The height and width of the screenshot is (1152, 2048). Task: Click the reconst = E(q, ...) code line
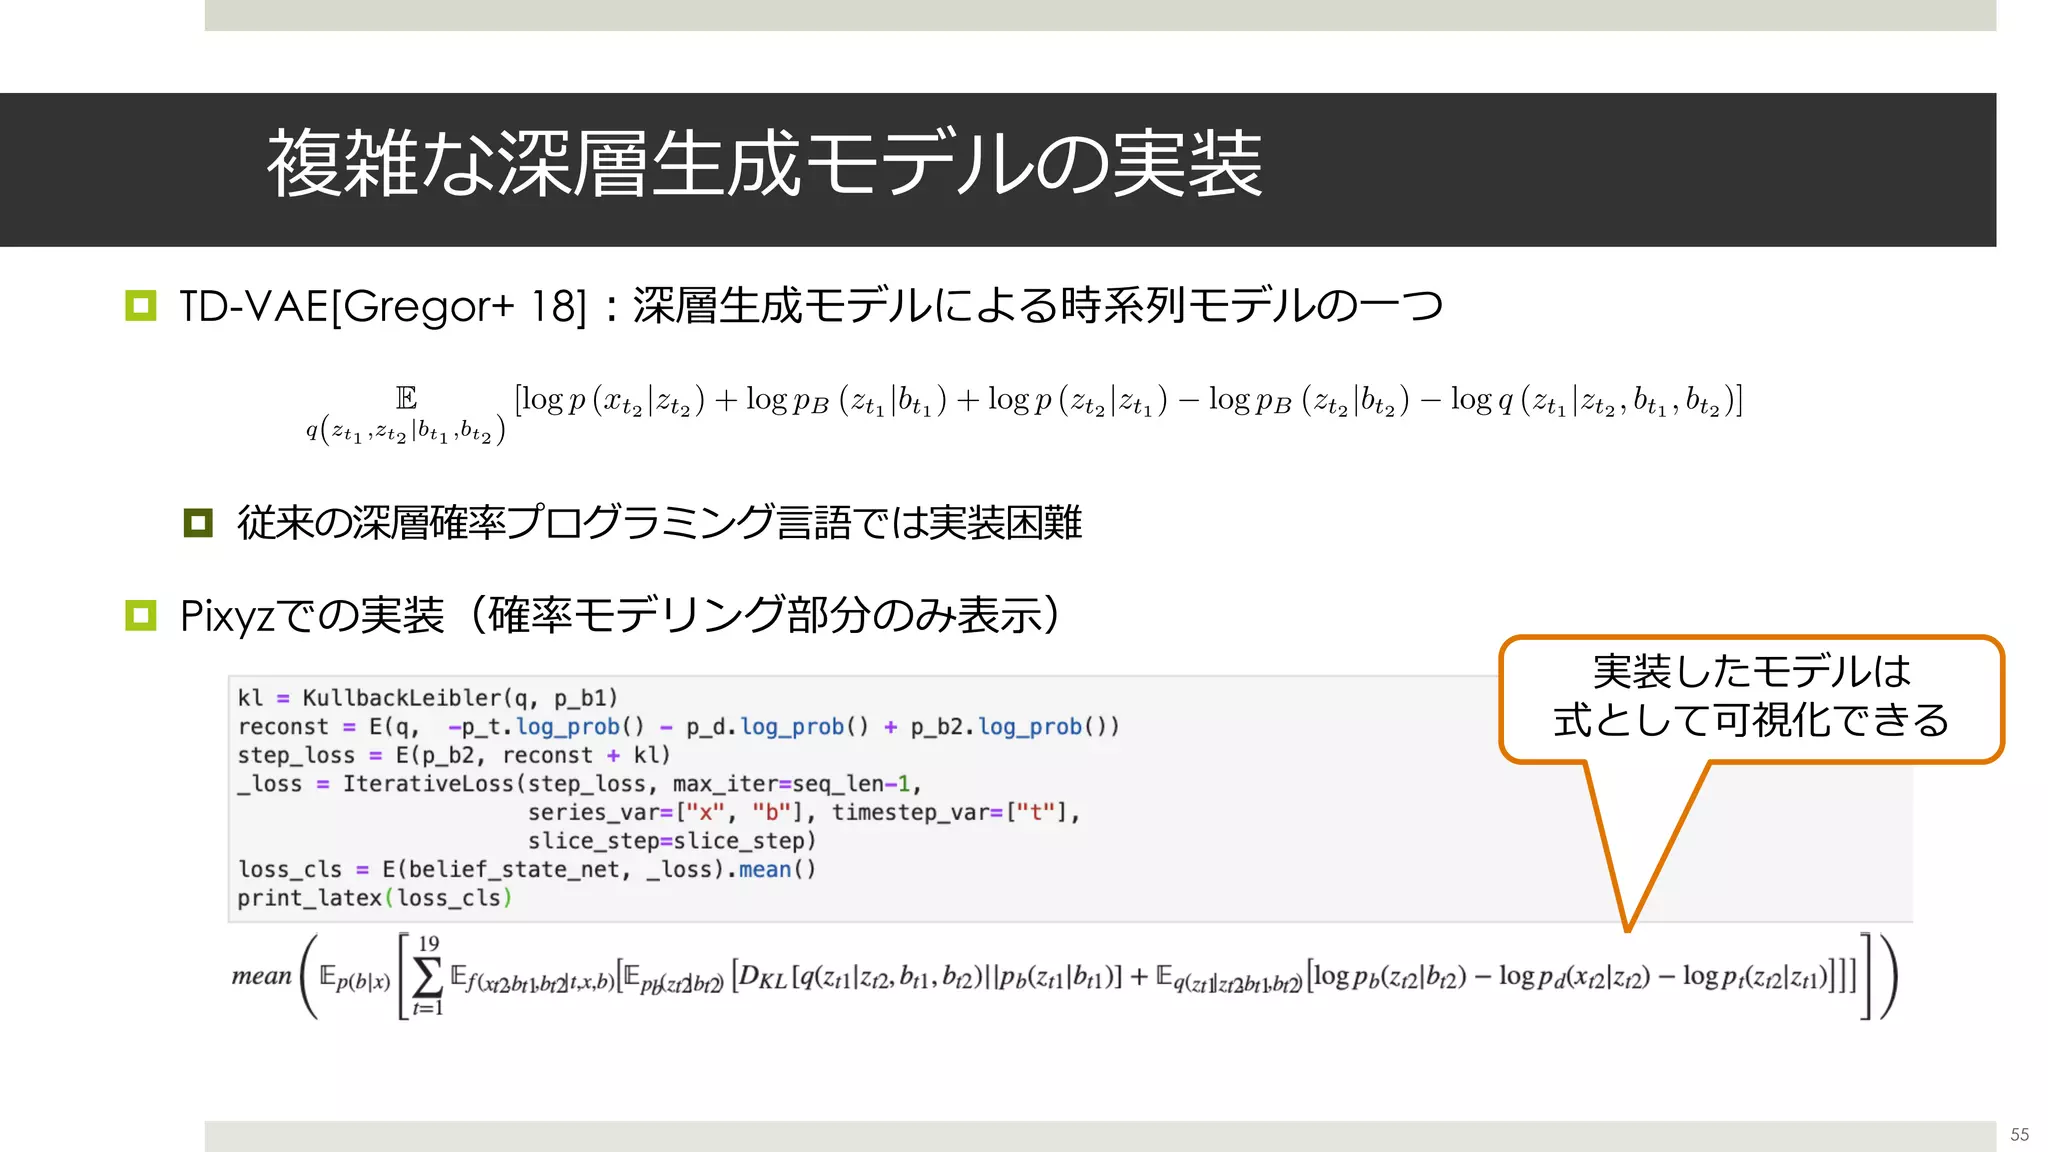pyautogui.click(x=678, y=727)
